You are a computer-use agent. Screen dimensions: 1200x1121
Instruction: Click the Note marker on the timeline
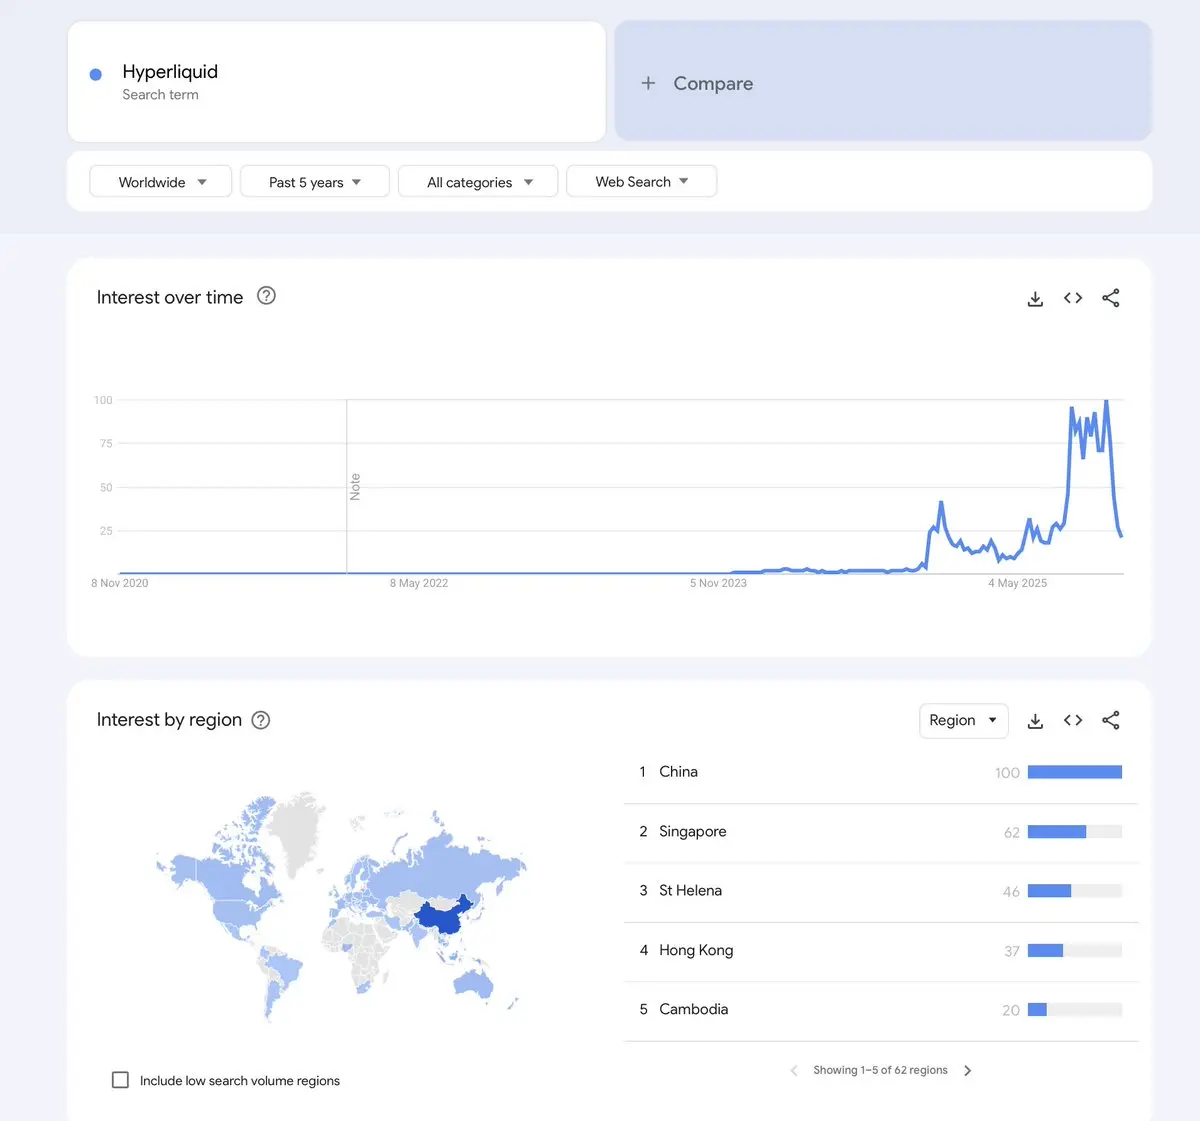[354, 487]
